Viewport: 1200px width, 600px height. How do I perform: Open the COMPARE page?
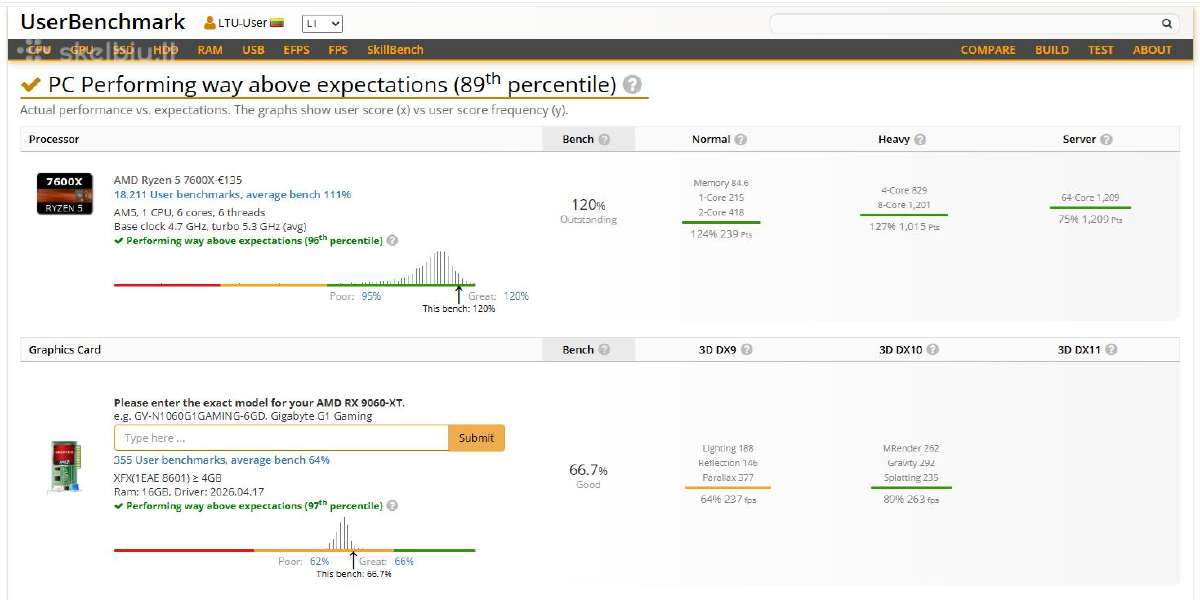(x=988, y=50)
